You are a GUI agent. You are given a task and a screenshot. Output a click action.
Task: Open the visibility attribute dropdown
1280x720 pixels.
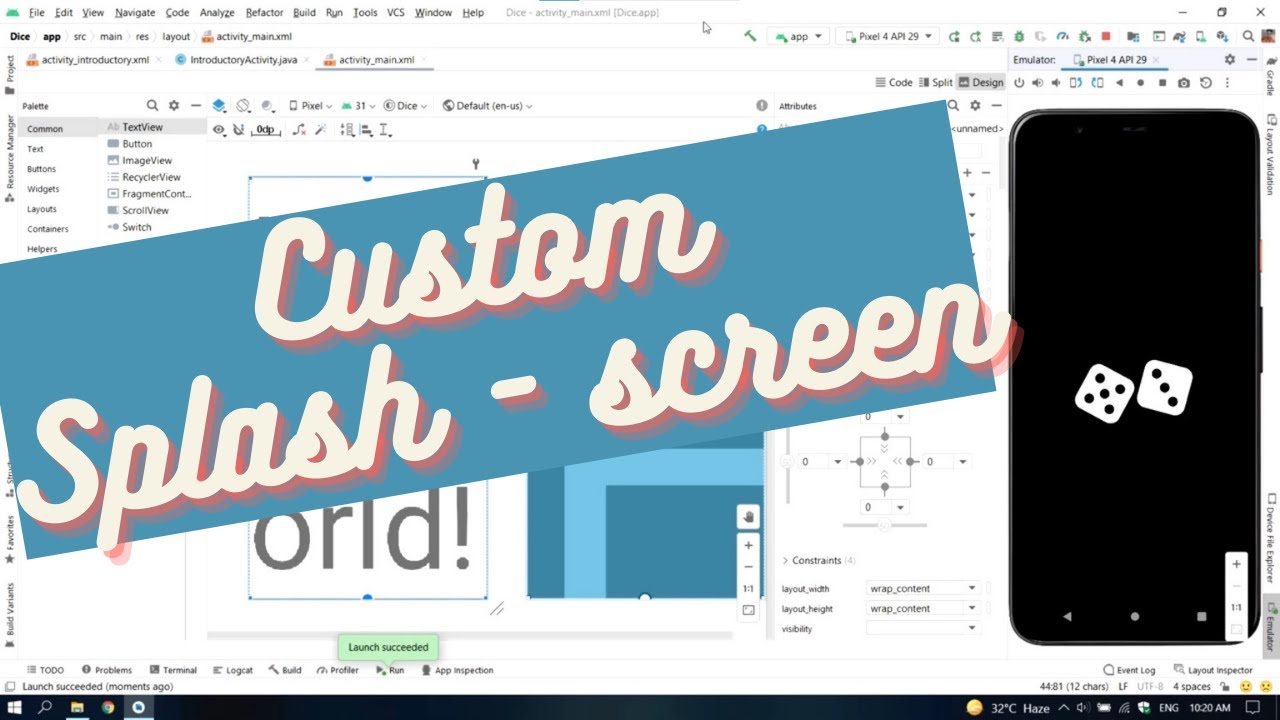point(922,628)
